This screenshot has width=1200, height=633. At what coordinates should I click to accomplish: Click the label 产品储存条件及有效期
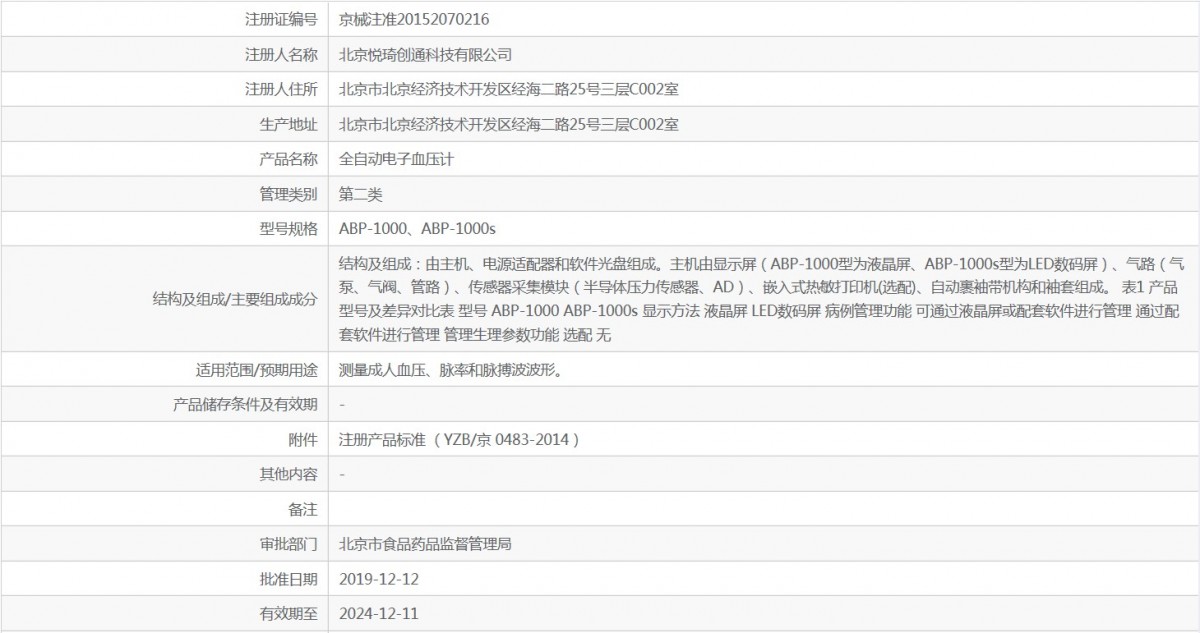246,405
